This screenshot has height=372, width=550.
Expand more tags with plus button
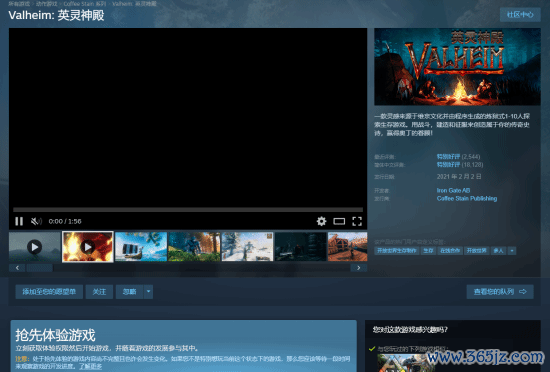pos(512,251)
